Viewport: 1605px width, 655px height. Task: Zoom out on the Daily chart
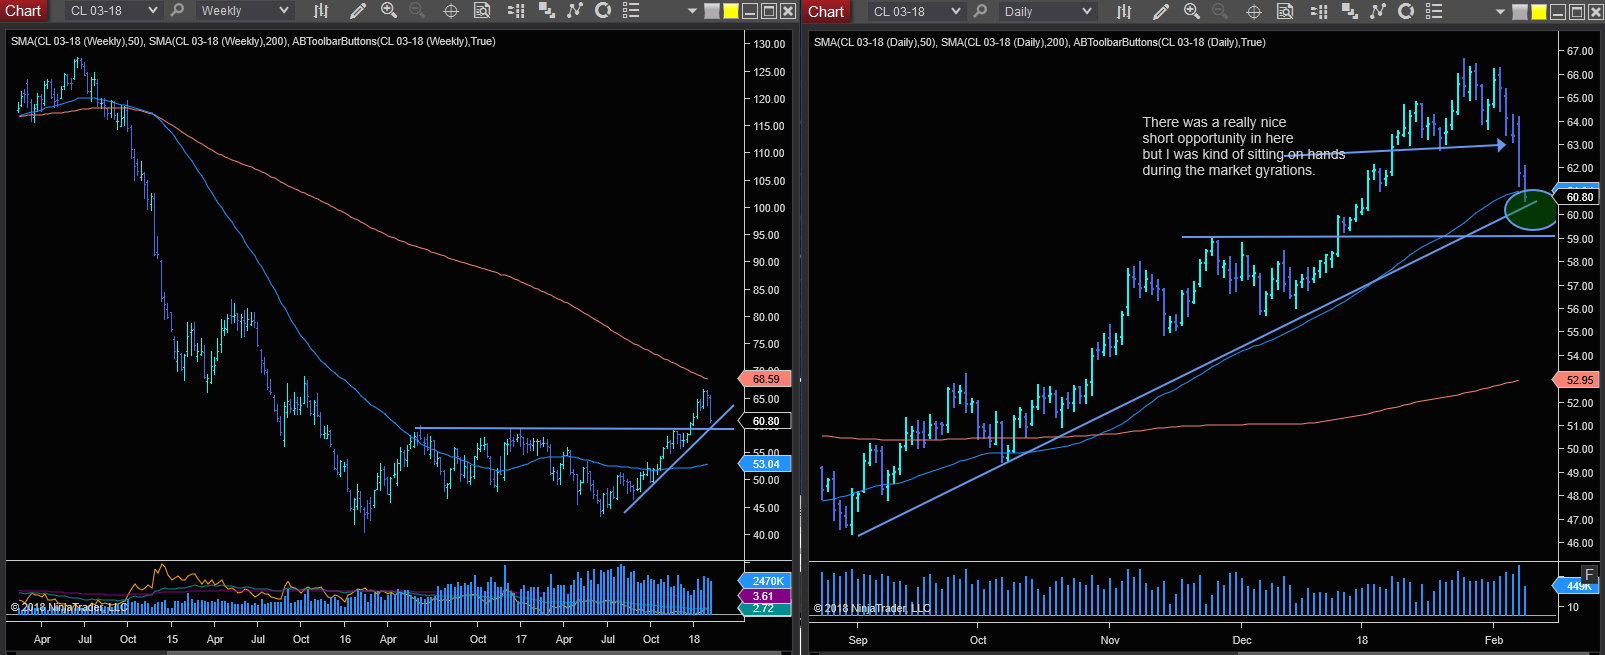coord(1220,11)
